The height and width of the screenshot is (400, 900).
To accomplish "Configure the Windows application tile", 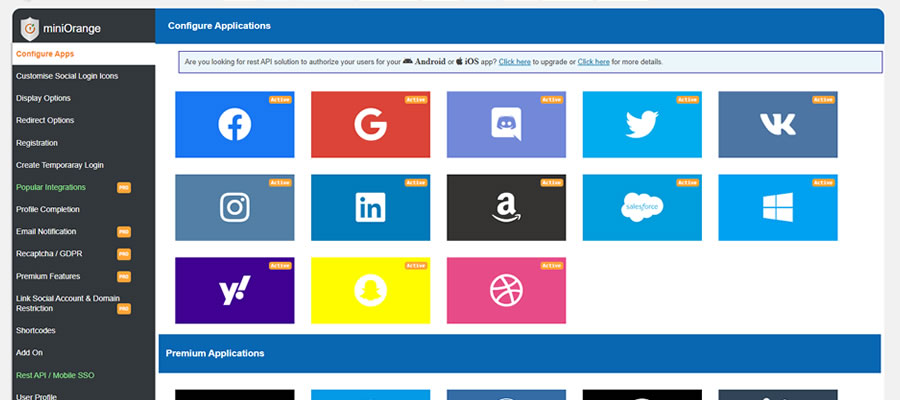I will click(x=778, y=208).
